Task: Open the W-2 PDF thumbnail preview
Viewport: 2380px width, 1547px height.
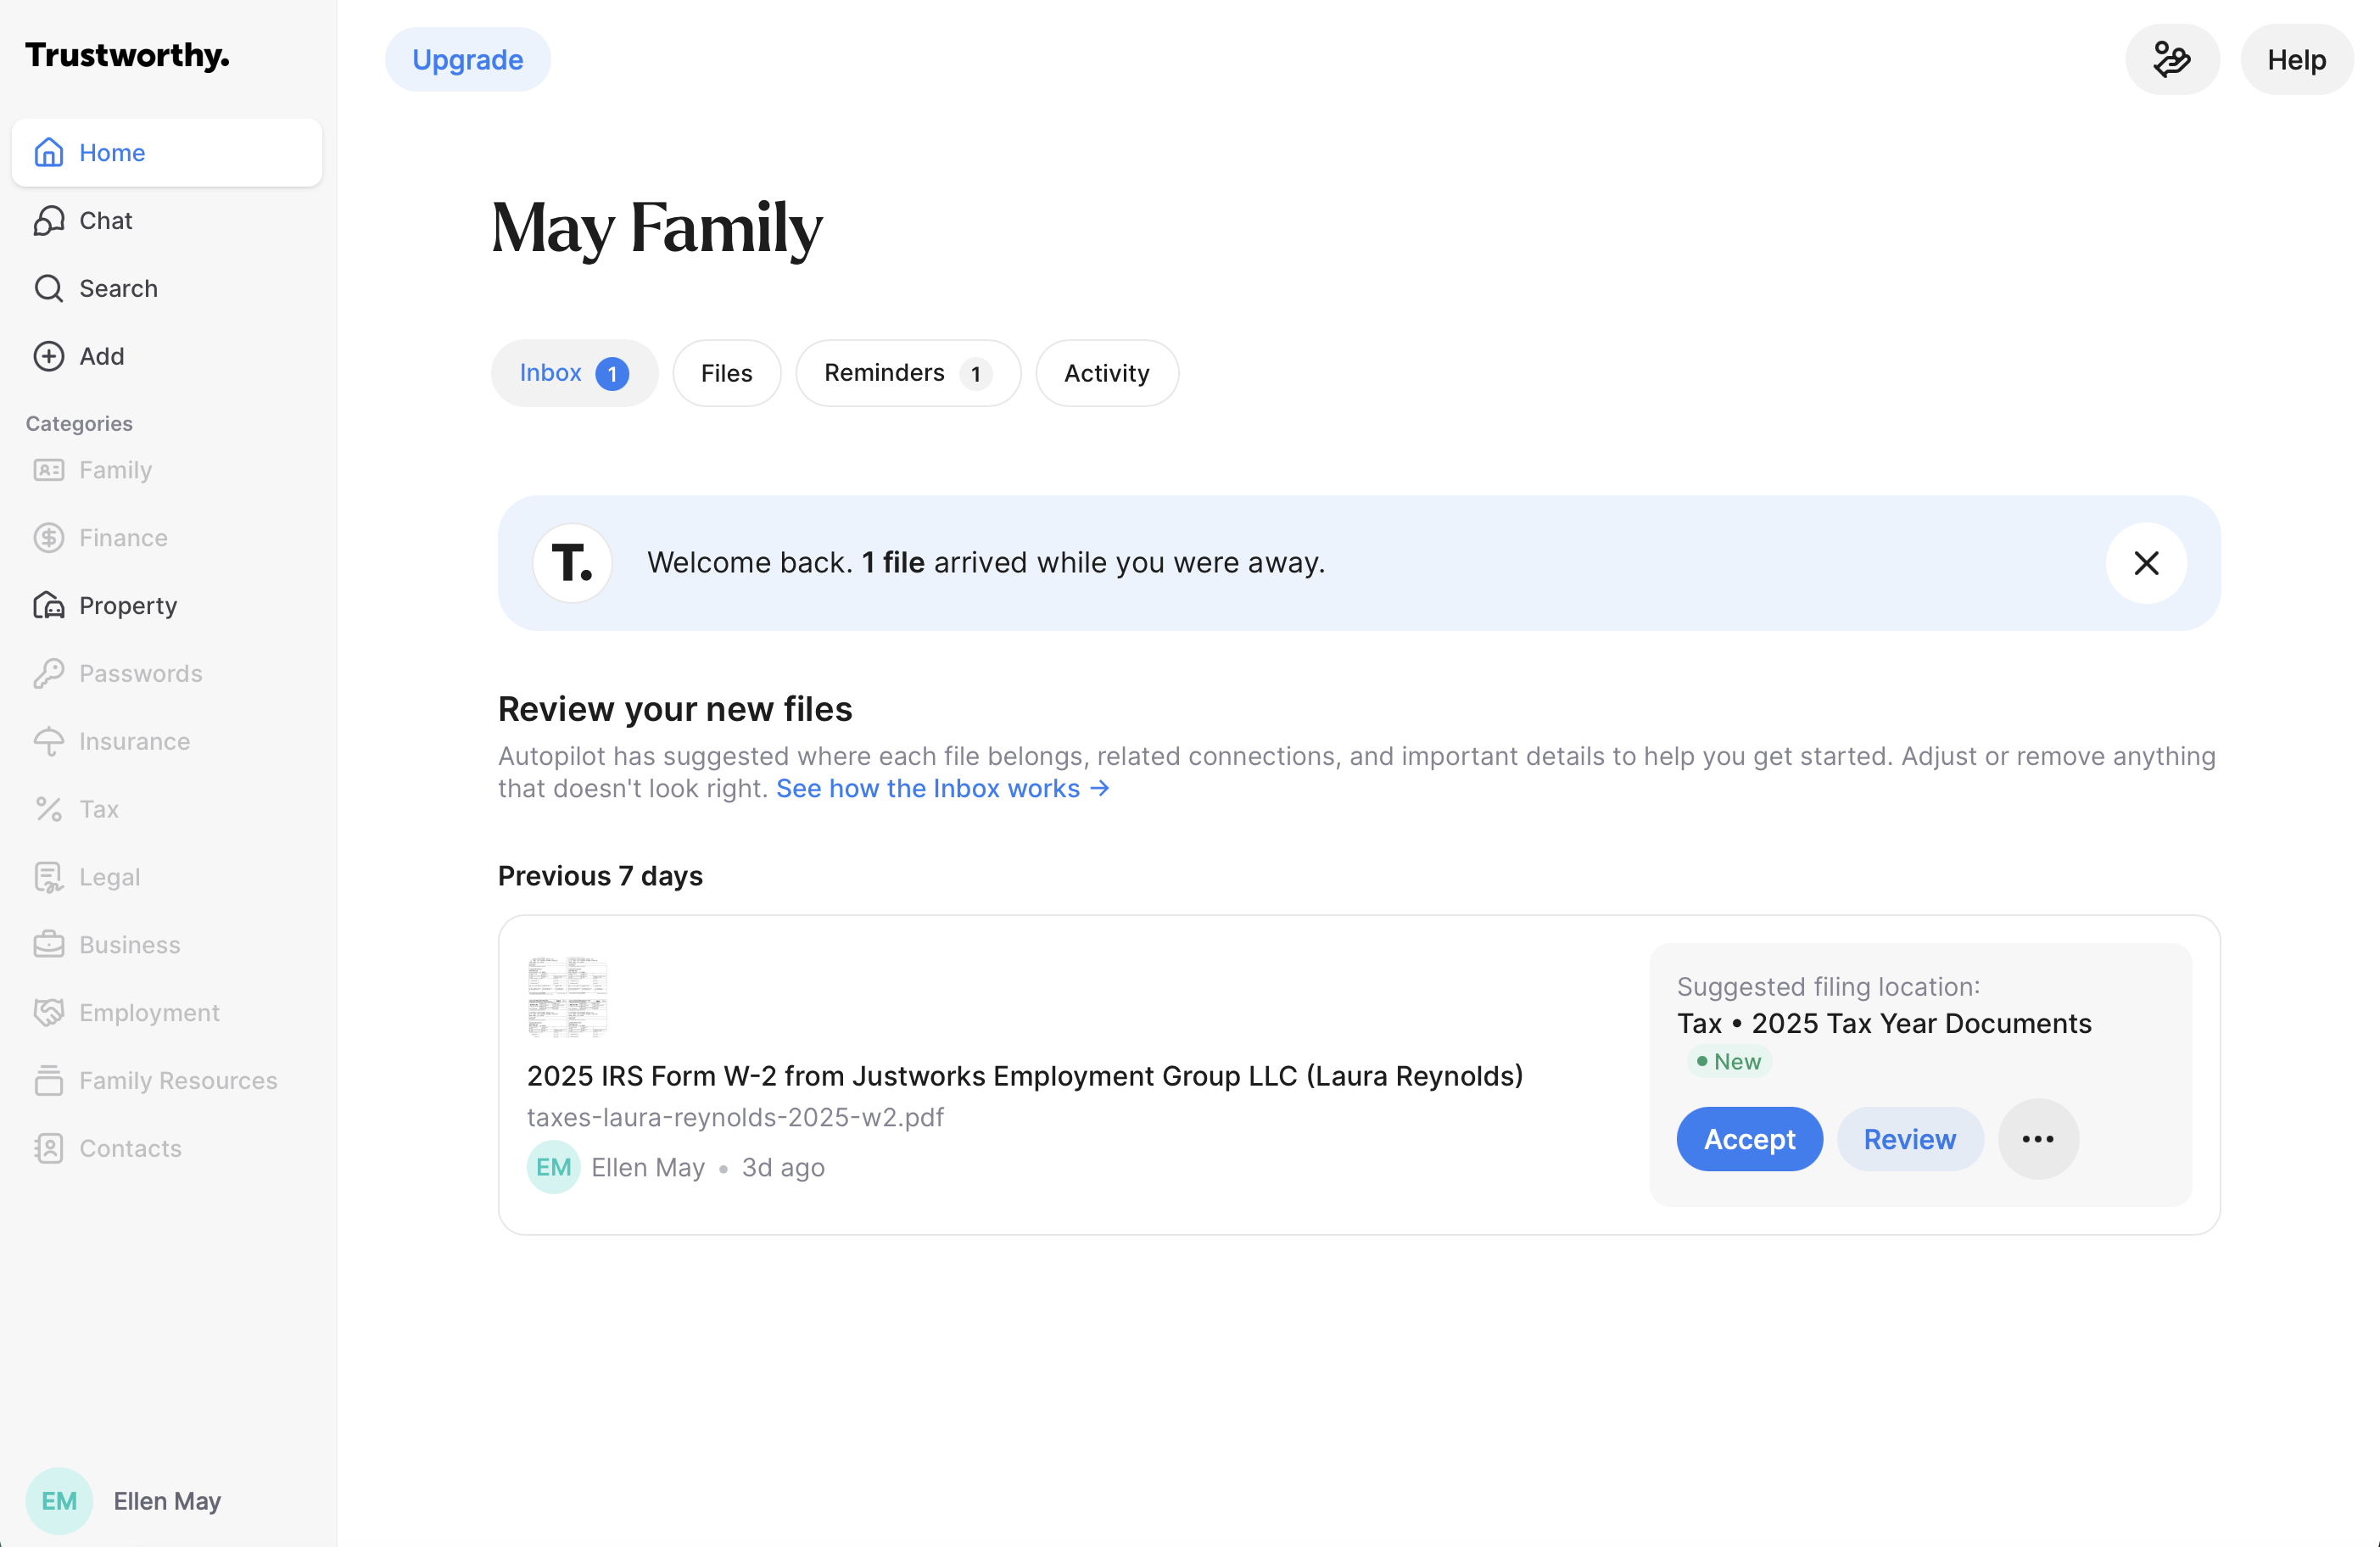Action: coord(567,996)
